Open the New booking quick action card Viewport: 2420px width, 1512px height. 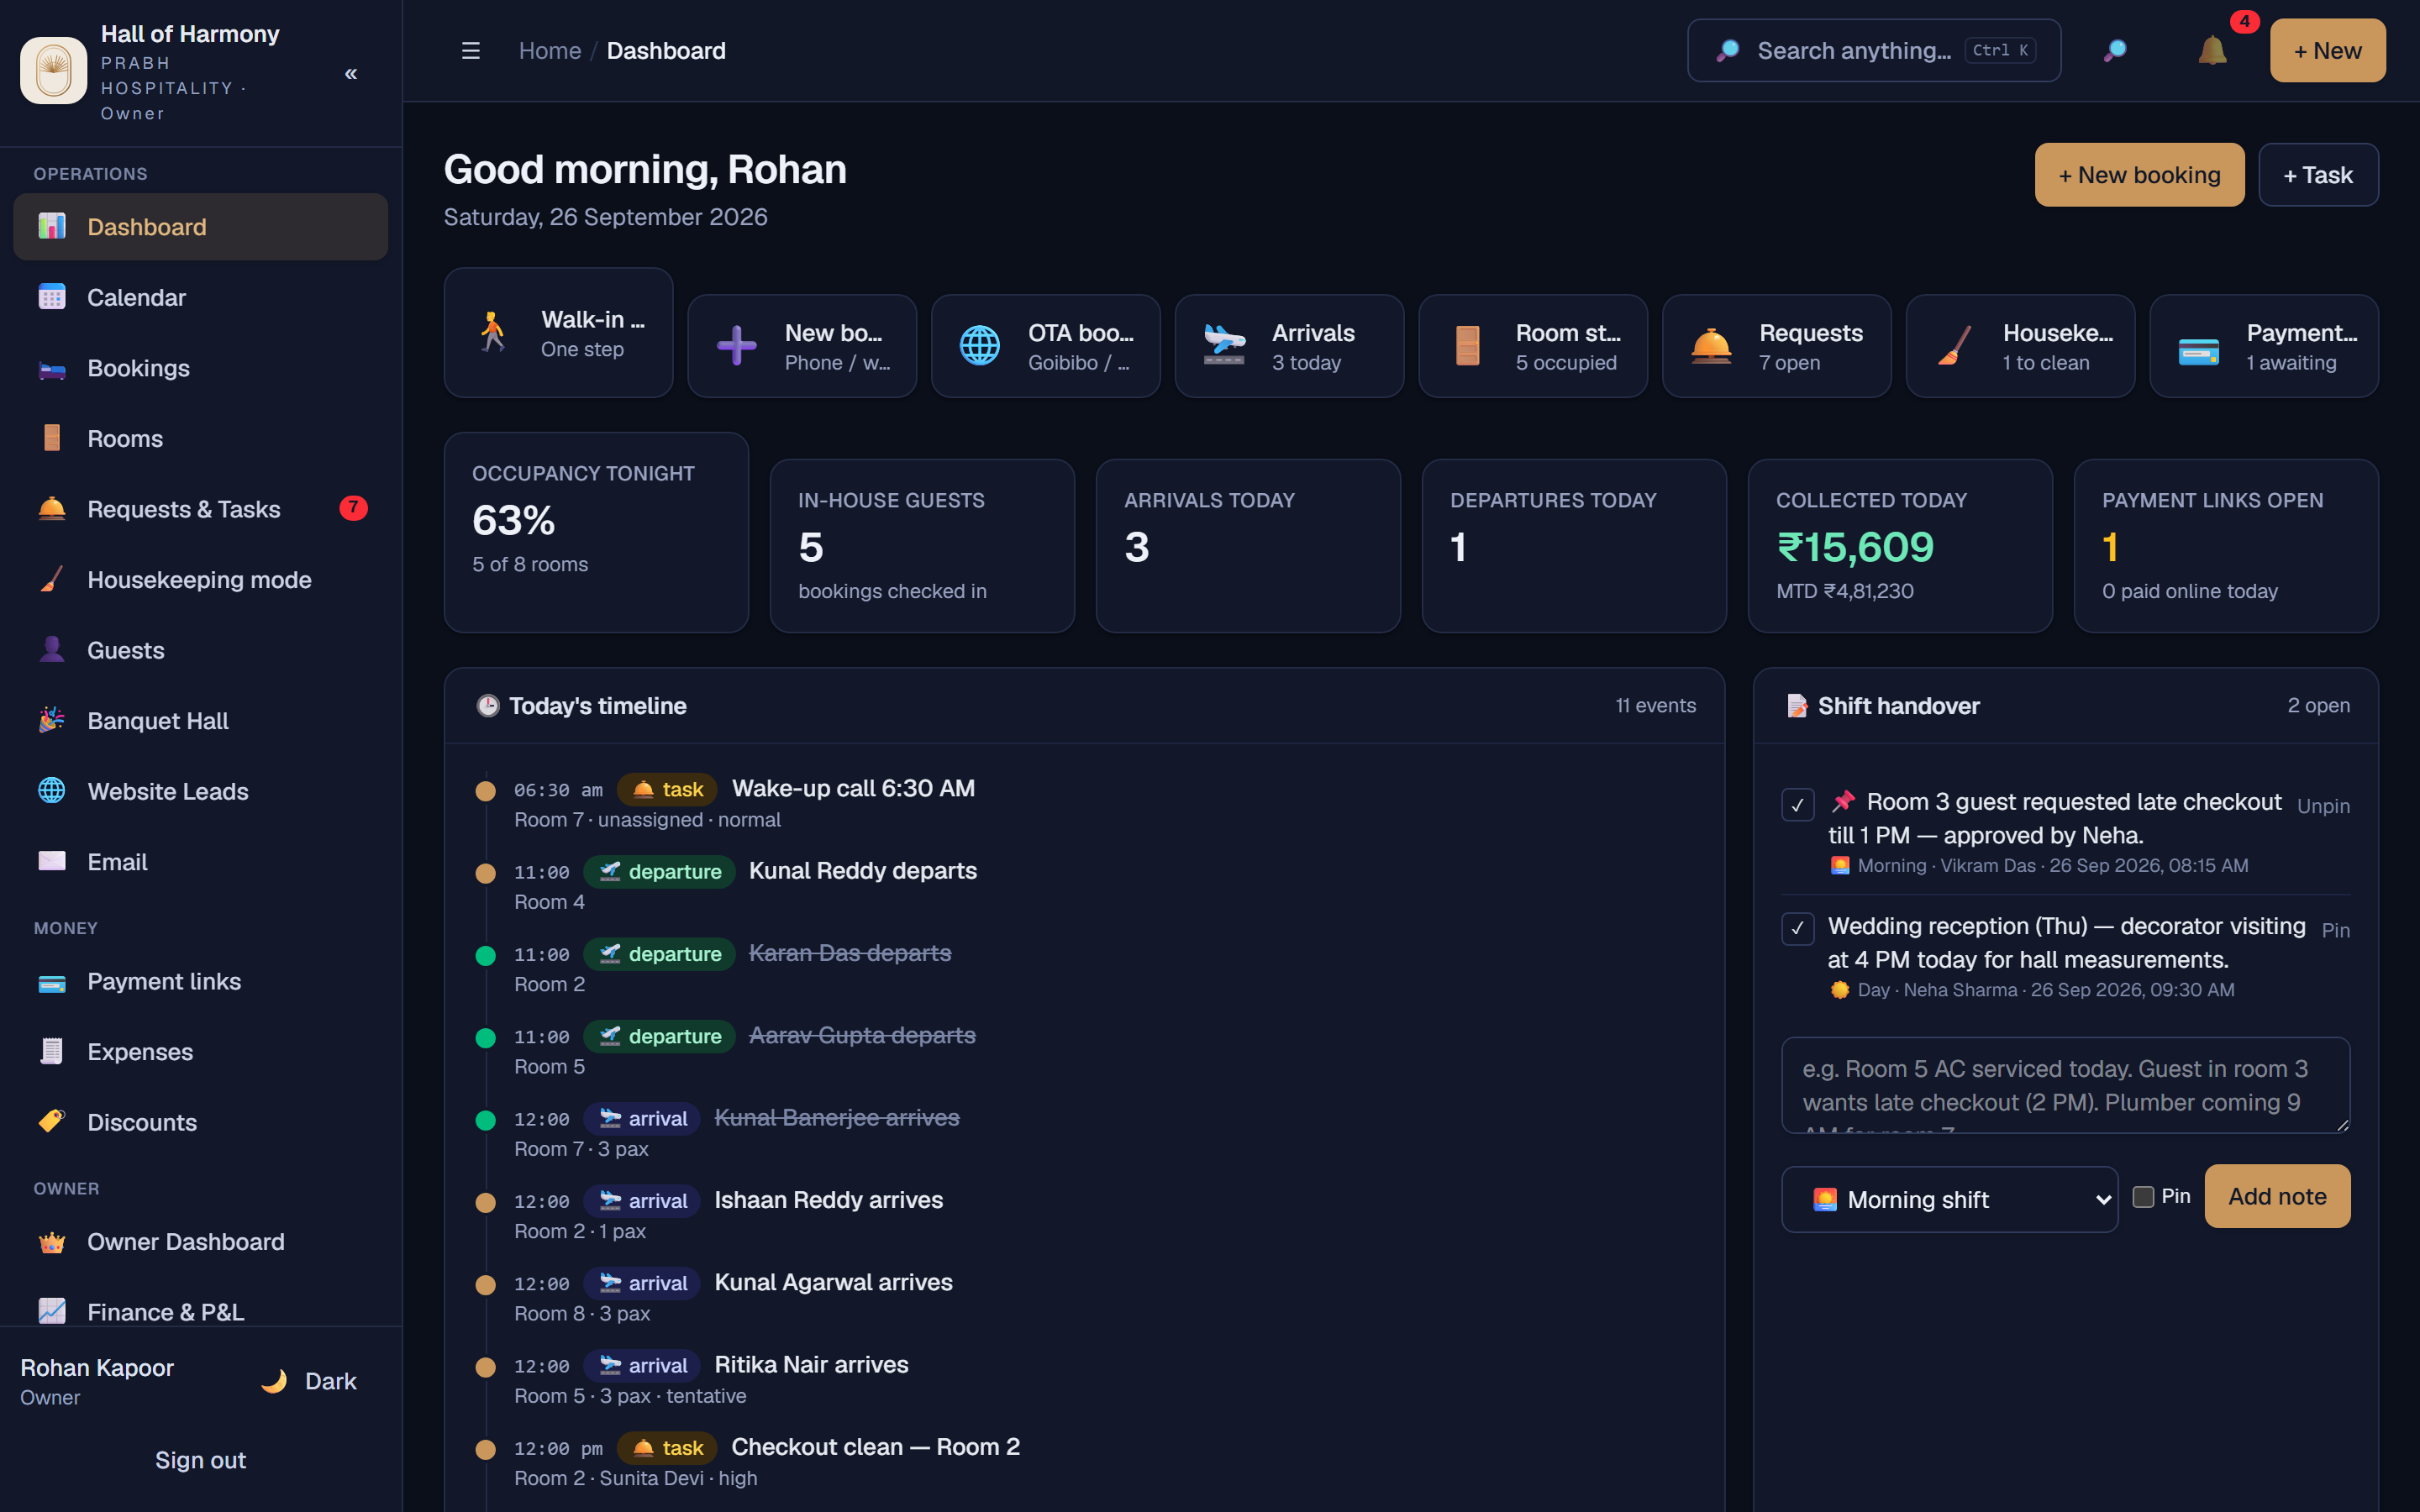[x=802, y=346]
